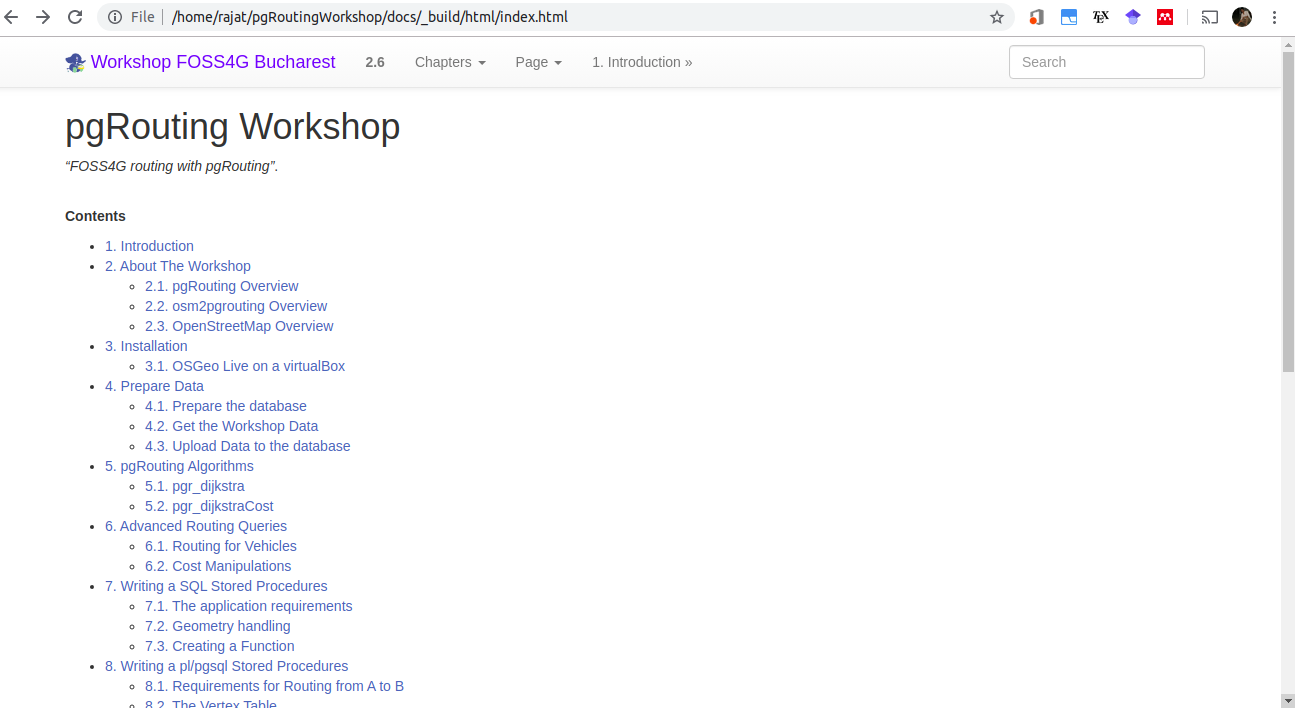Bookmark this page with the star icon

[997, 17]
